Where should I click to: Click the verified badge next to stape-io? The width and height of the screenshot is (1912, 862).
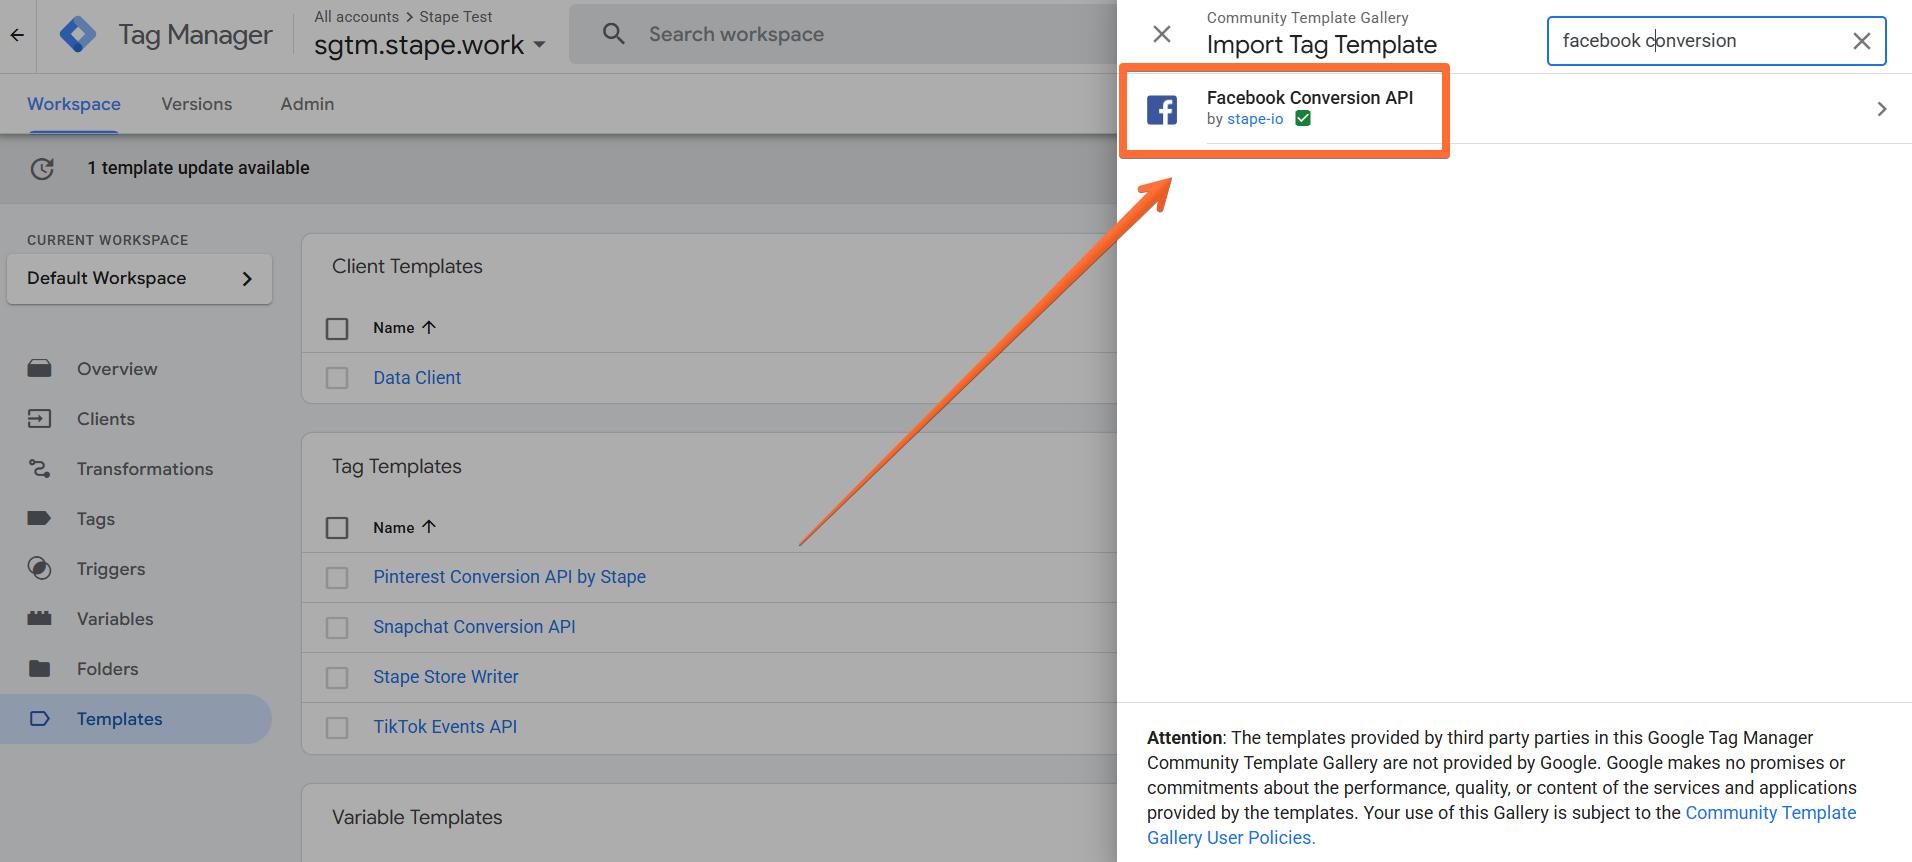(1303, 119)
